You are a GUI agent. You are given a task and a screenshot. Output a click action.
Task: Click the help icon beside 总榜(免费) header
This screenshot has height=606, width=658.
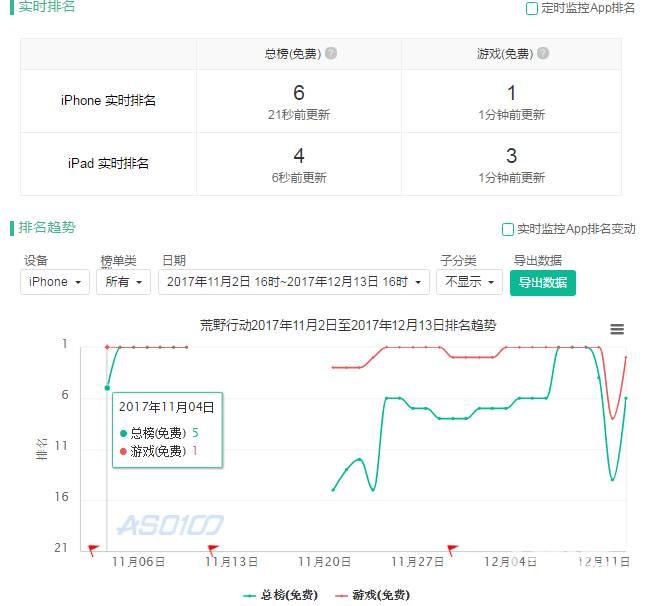(x=331, y=53)
